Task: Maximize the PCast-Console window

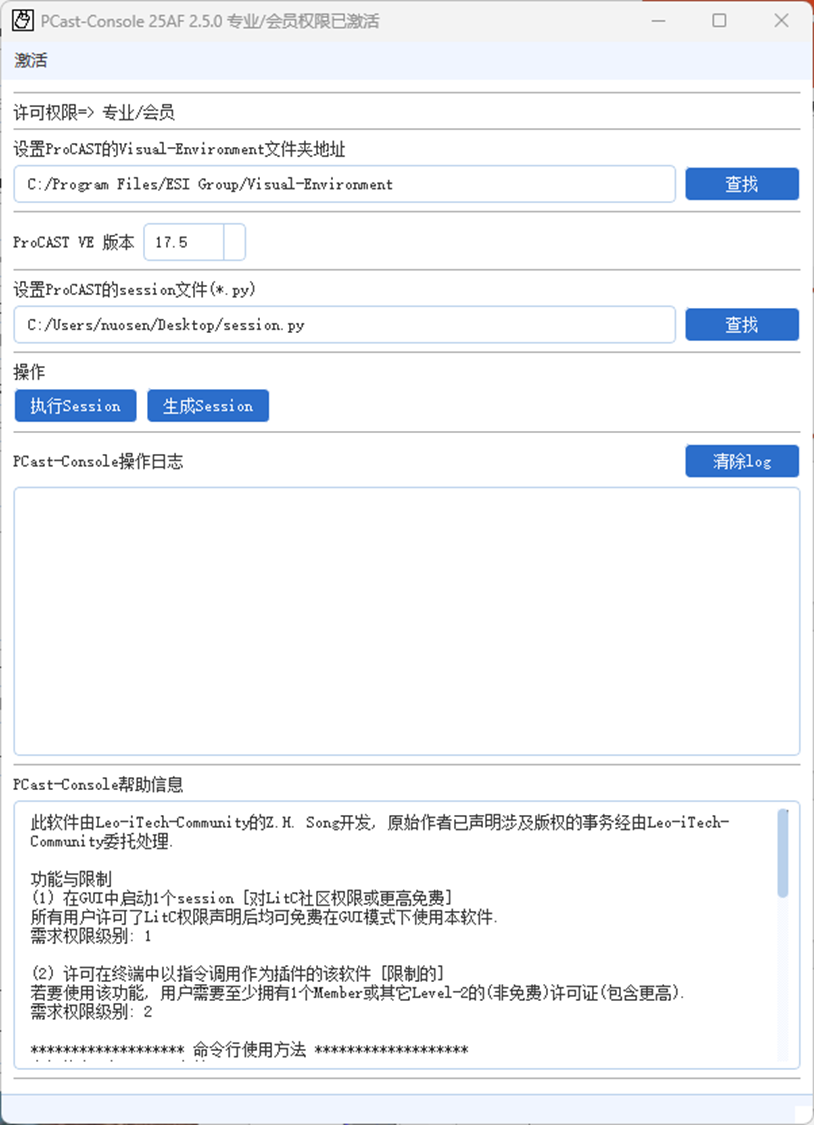Action: [x=719, y=21]
